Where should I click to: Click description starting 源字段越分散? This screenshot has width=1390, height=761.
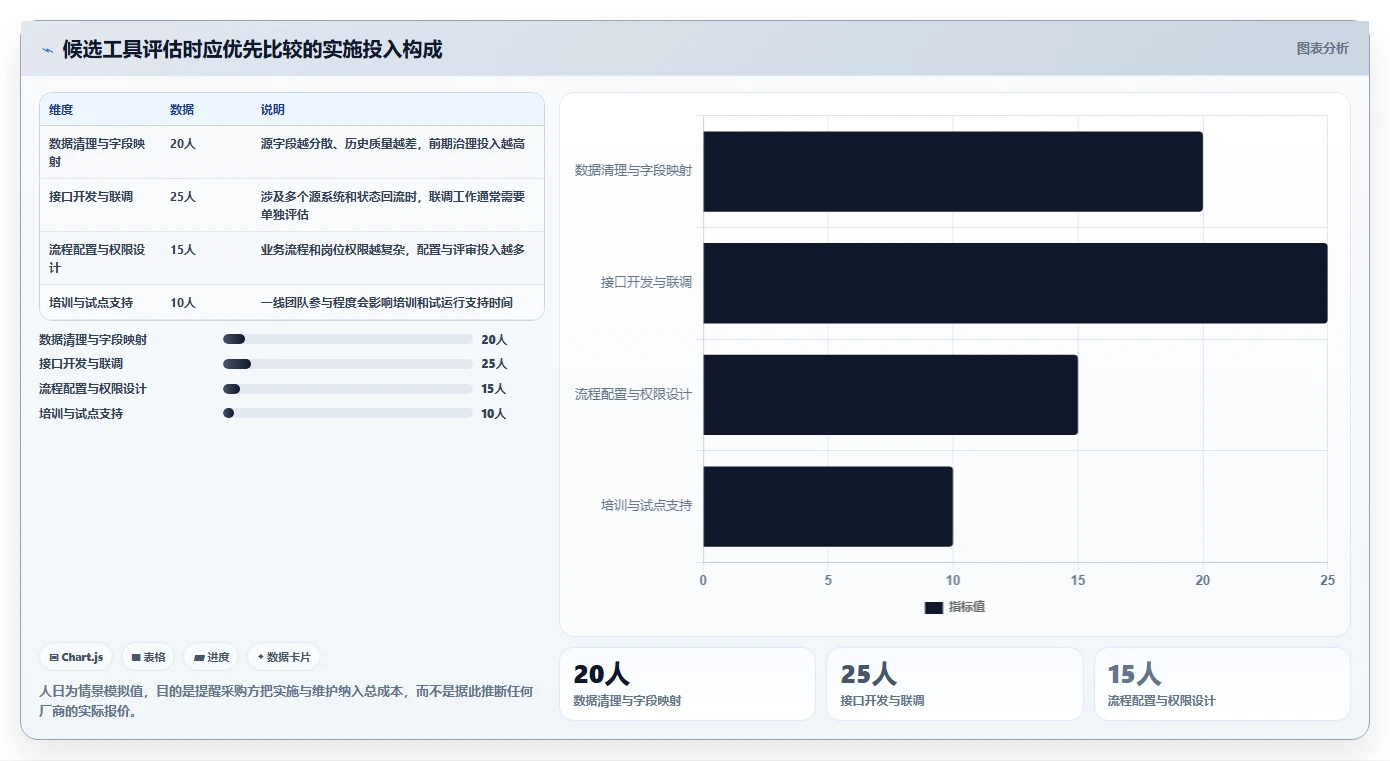[393, 144]
